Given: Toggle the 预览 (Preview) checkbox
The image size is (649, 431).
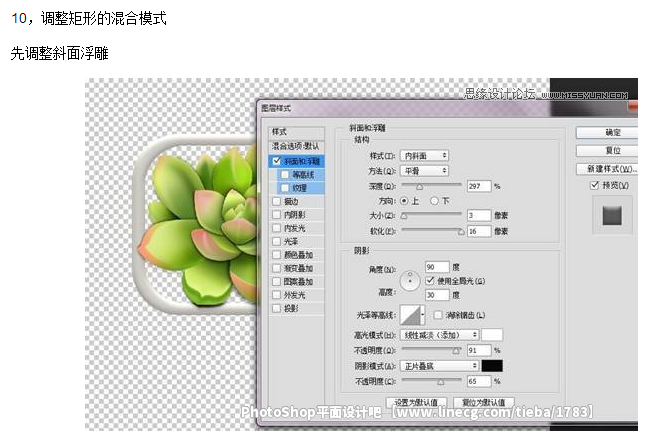Looking at the screenshot, I should [595, 185].
